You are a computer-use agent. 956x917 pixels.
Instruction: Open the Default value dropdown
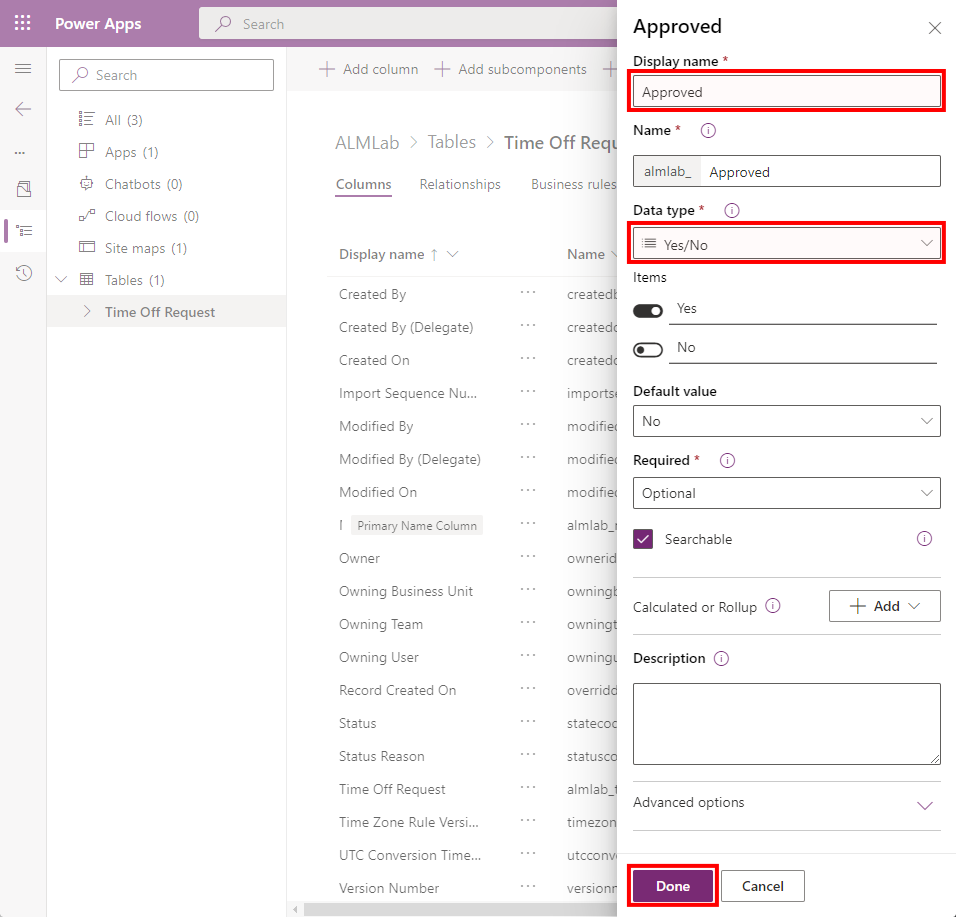click(787, 421)
